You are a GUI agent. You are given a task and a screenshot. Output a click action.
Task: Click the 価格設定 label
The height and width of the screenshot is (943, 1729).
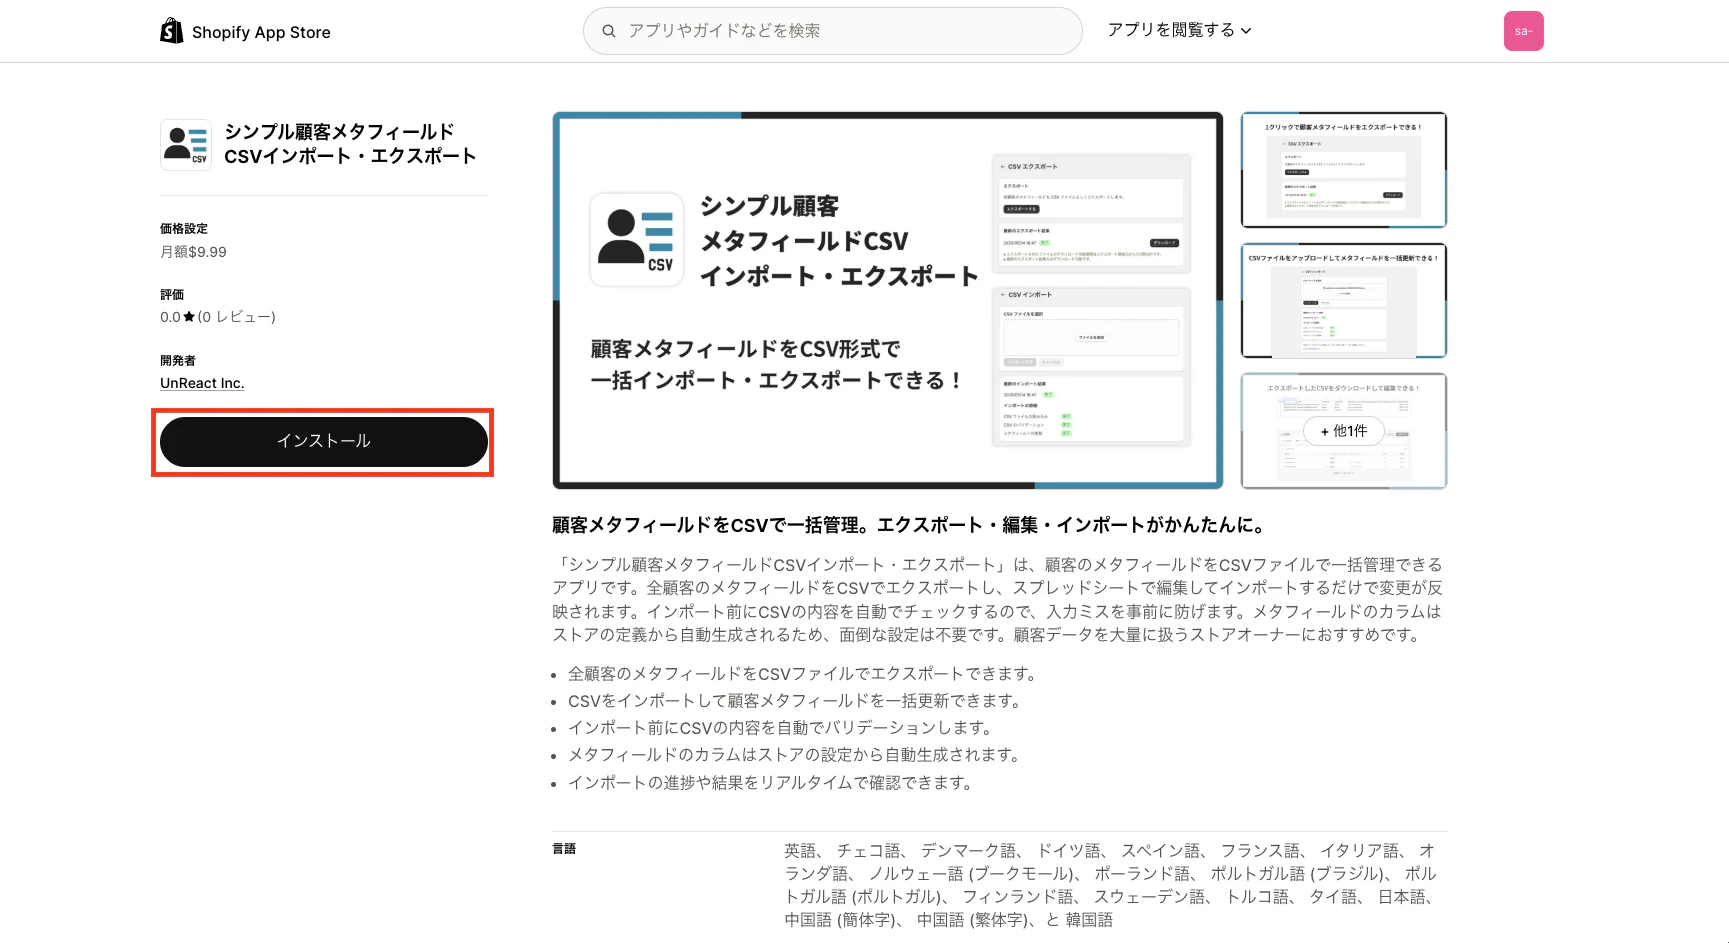(184, 229)
